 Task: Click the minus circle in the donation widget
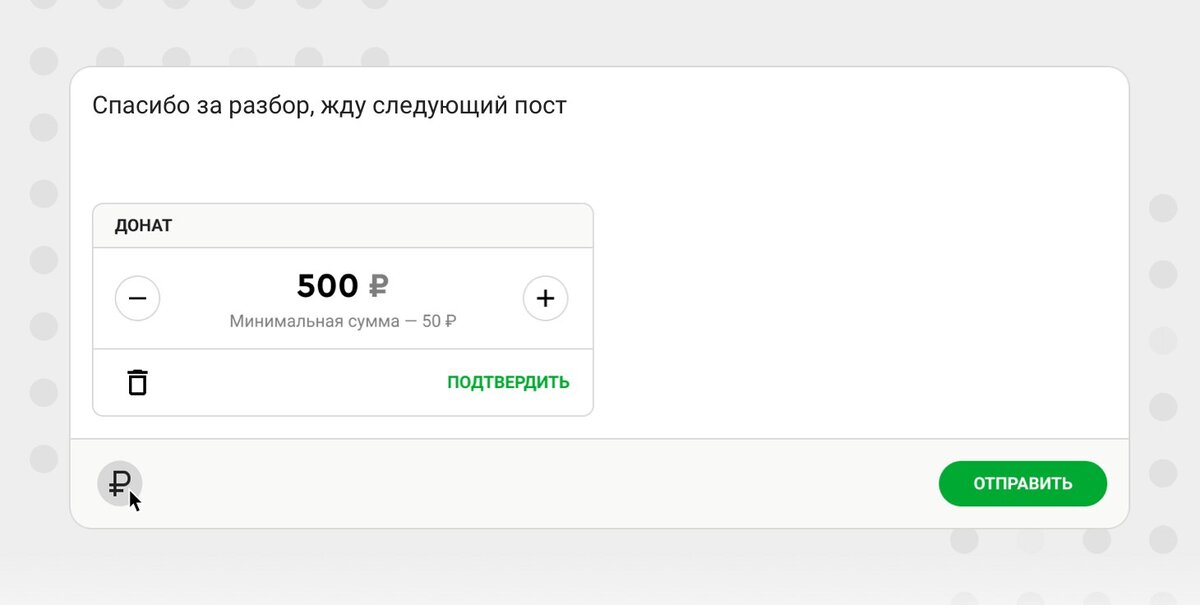point(137,298)
